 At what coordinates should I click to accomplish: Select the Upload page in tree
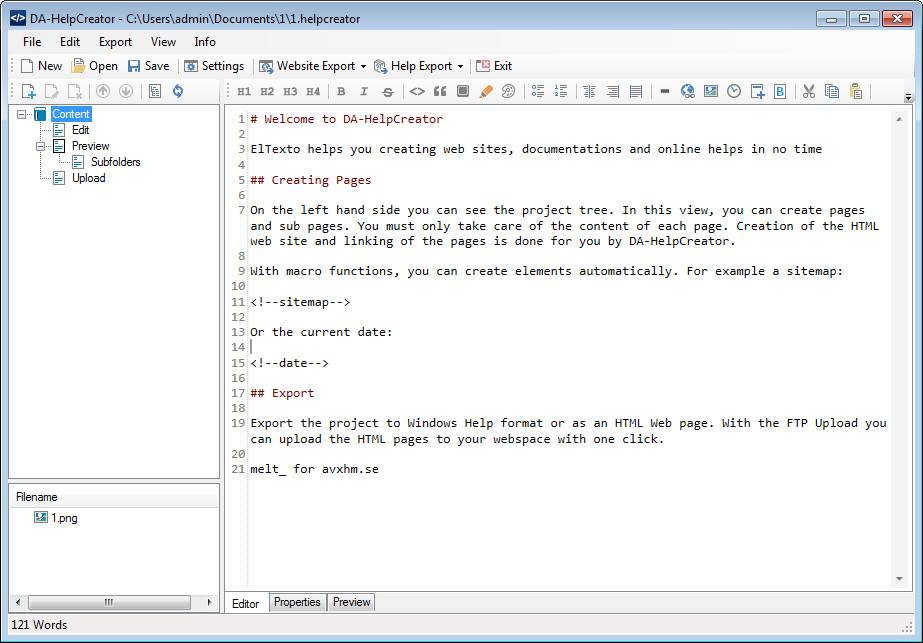tap(88, 178)
